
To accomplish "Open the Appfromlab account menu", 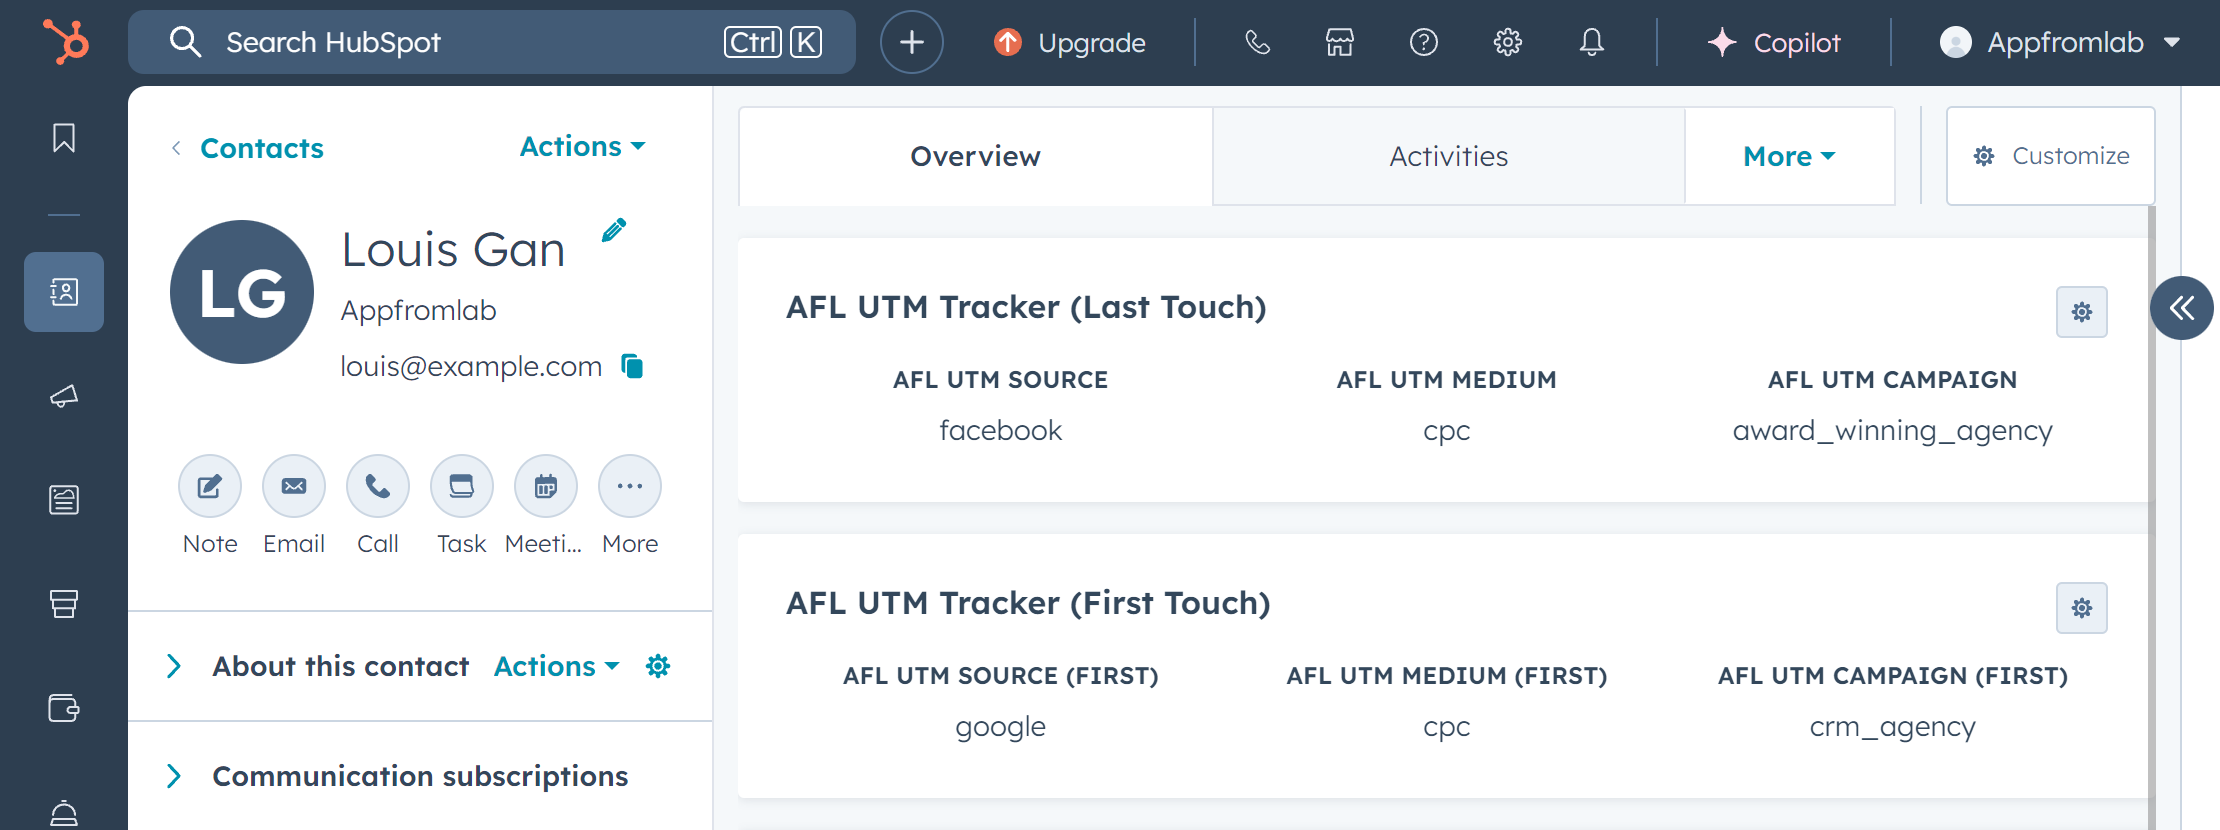I will coord(2060,42).
